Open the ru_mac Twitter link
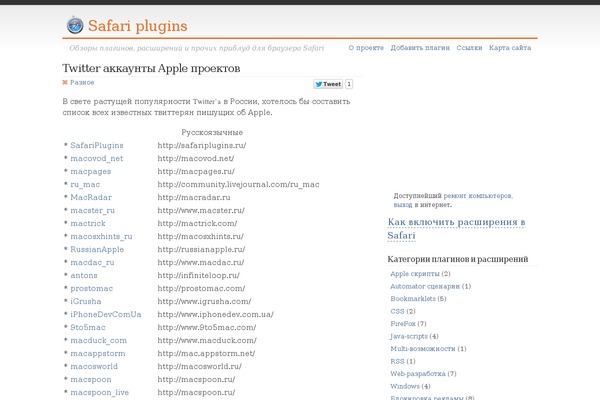 [85, 184]
